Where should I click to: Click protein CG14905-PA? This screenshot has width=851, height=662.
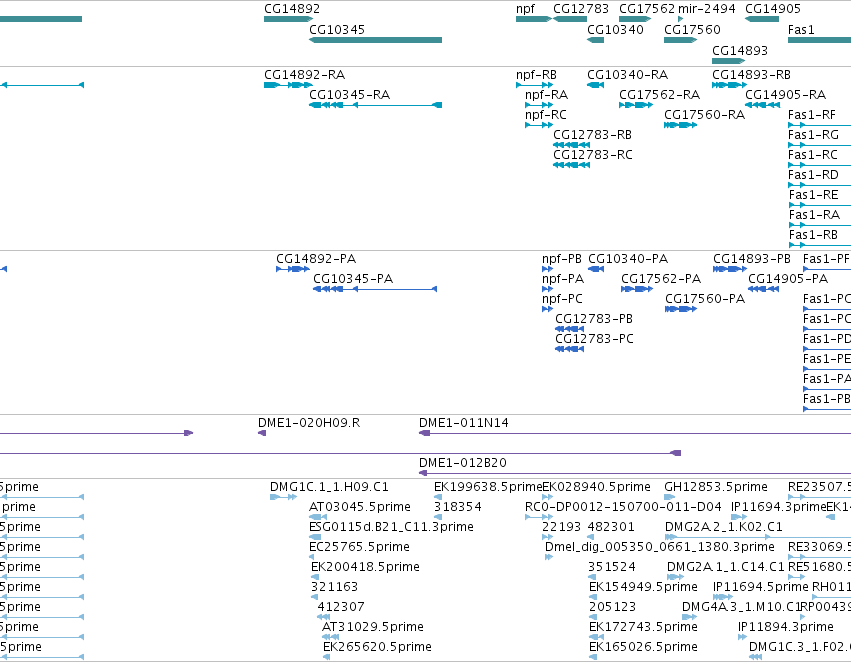788,279
